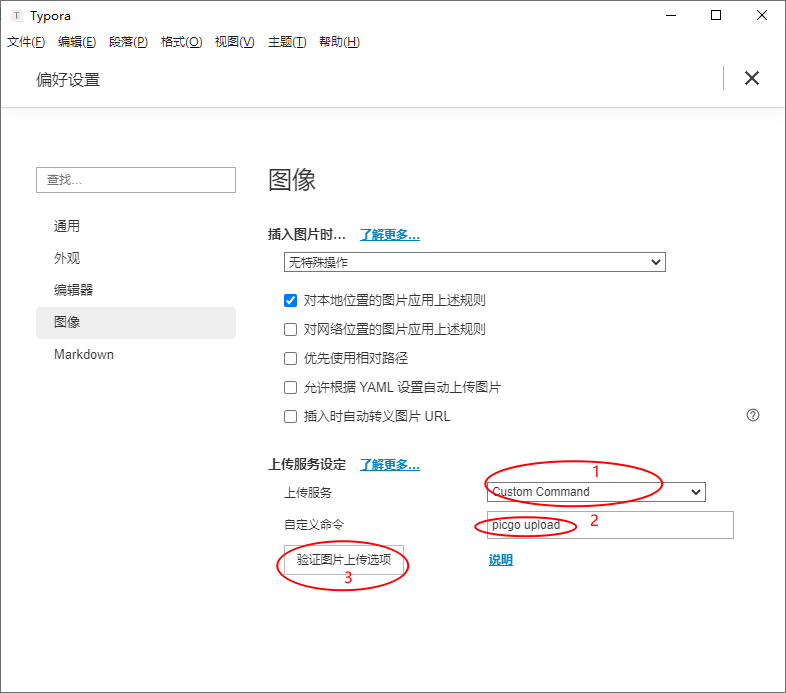Open the 视图(V) menu
The width and height of the screenshot is (786, 693).
click(234, 42)
